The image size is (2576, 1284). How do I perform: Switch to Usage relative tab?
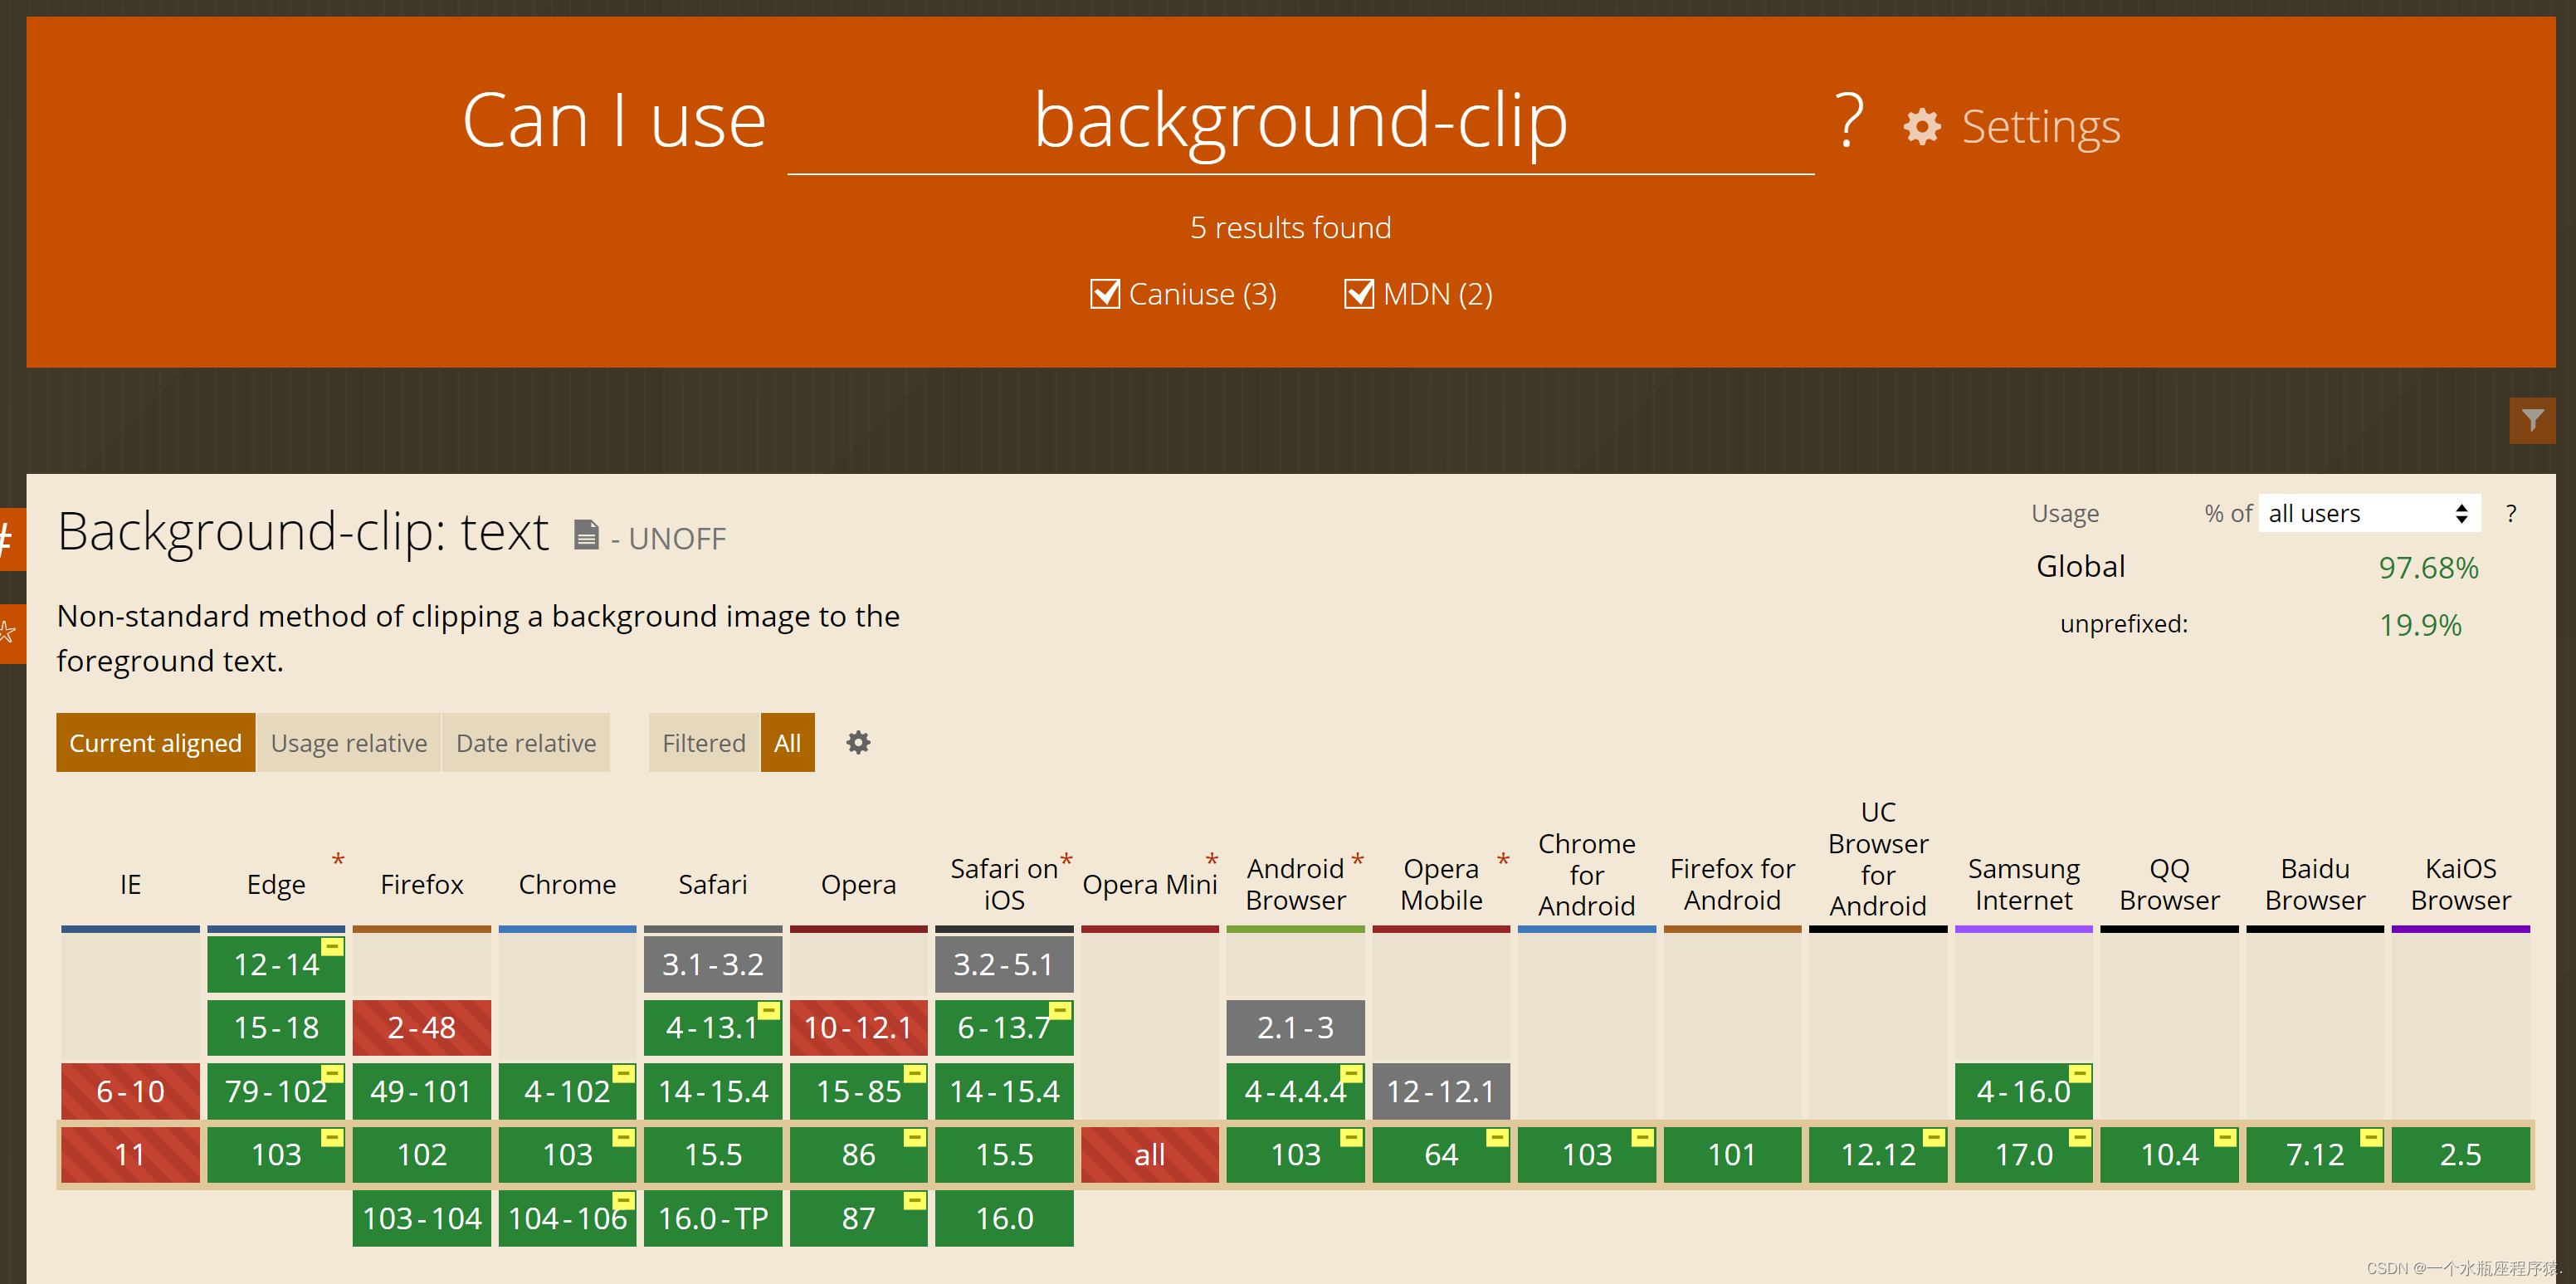[x=348, y=743]
